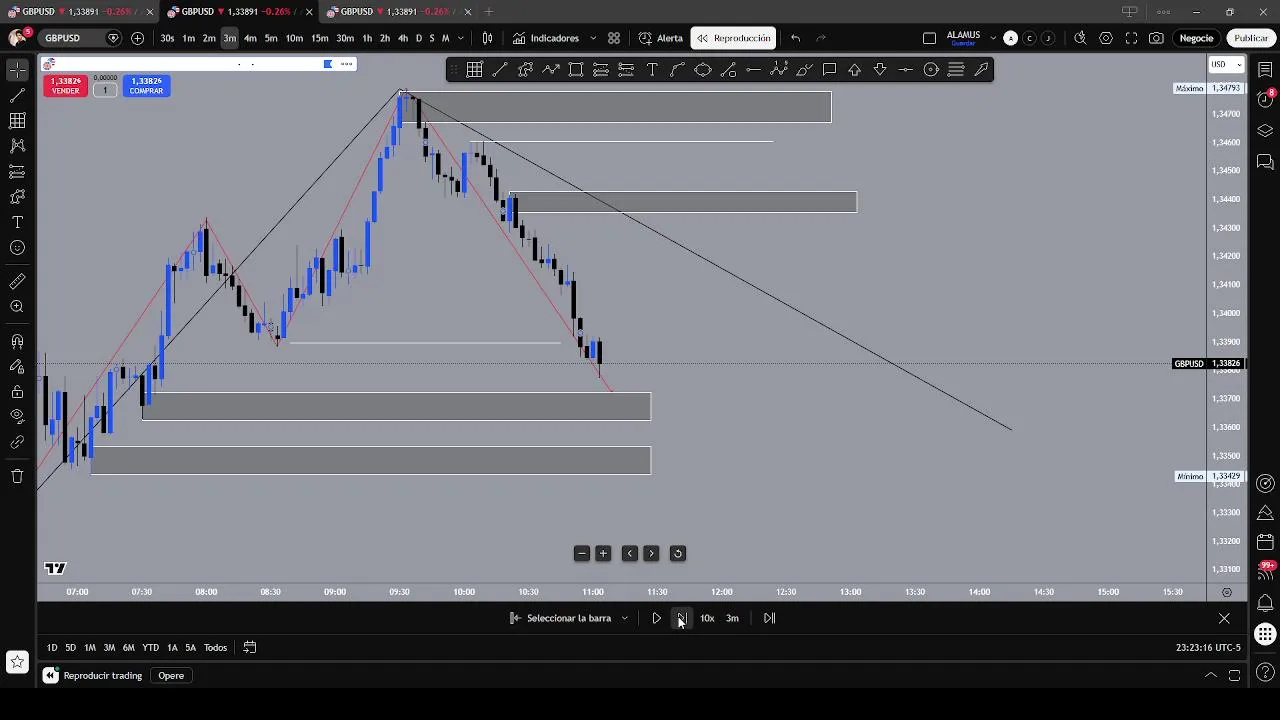Toggle Reproducción bar replay mode

pos(735,38)
